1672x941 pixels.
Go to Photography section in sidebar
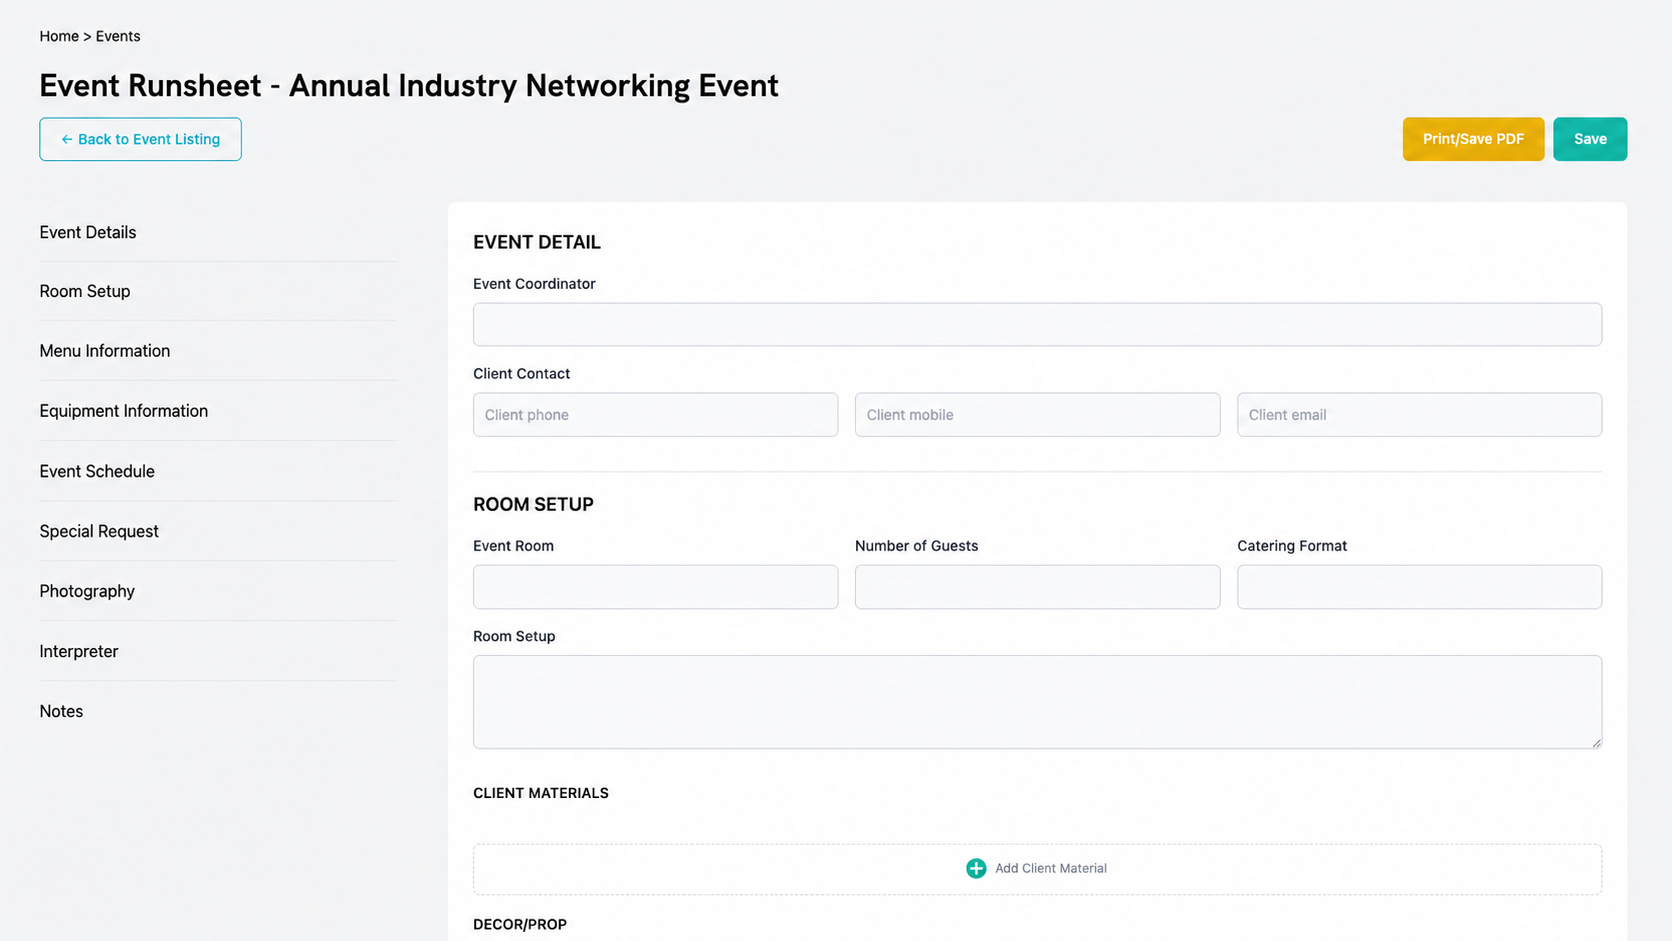point(87,591)
